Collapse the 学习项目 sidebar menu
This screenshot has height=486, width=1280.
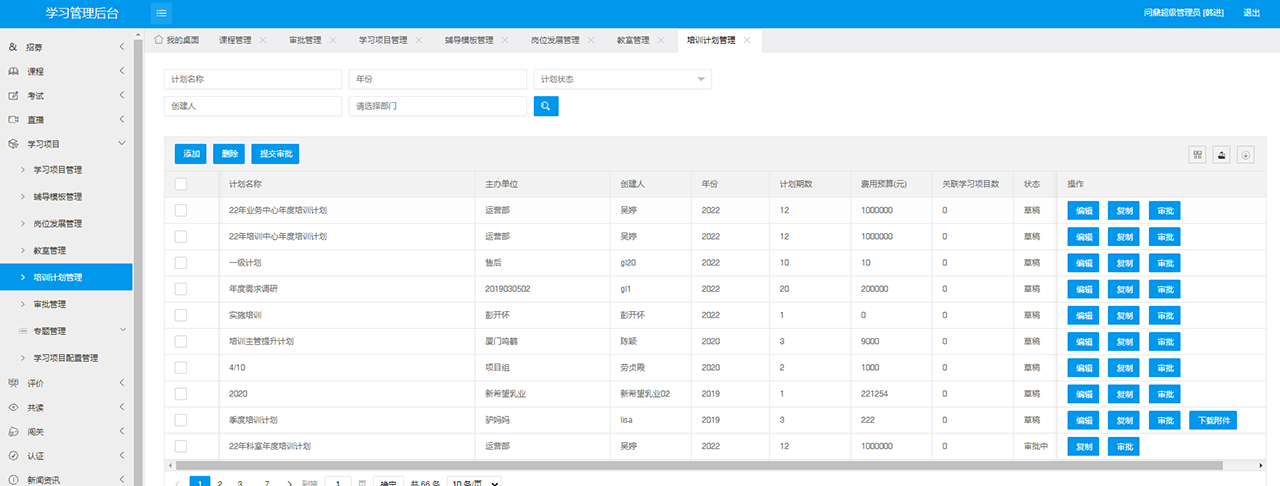click(121, 143)
